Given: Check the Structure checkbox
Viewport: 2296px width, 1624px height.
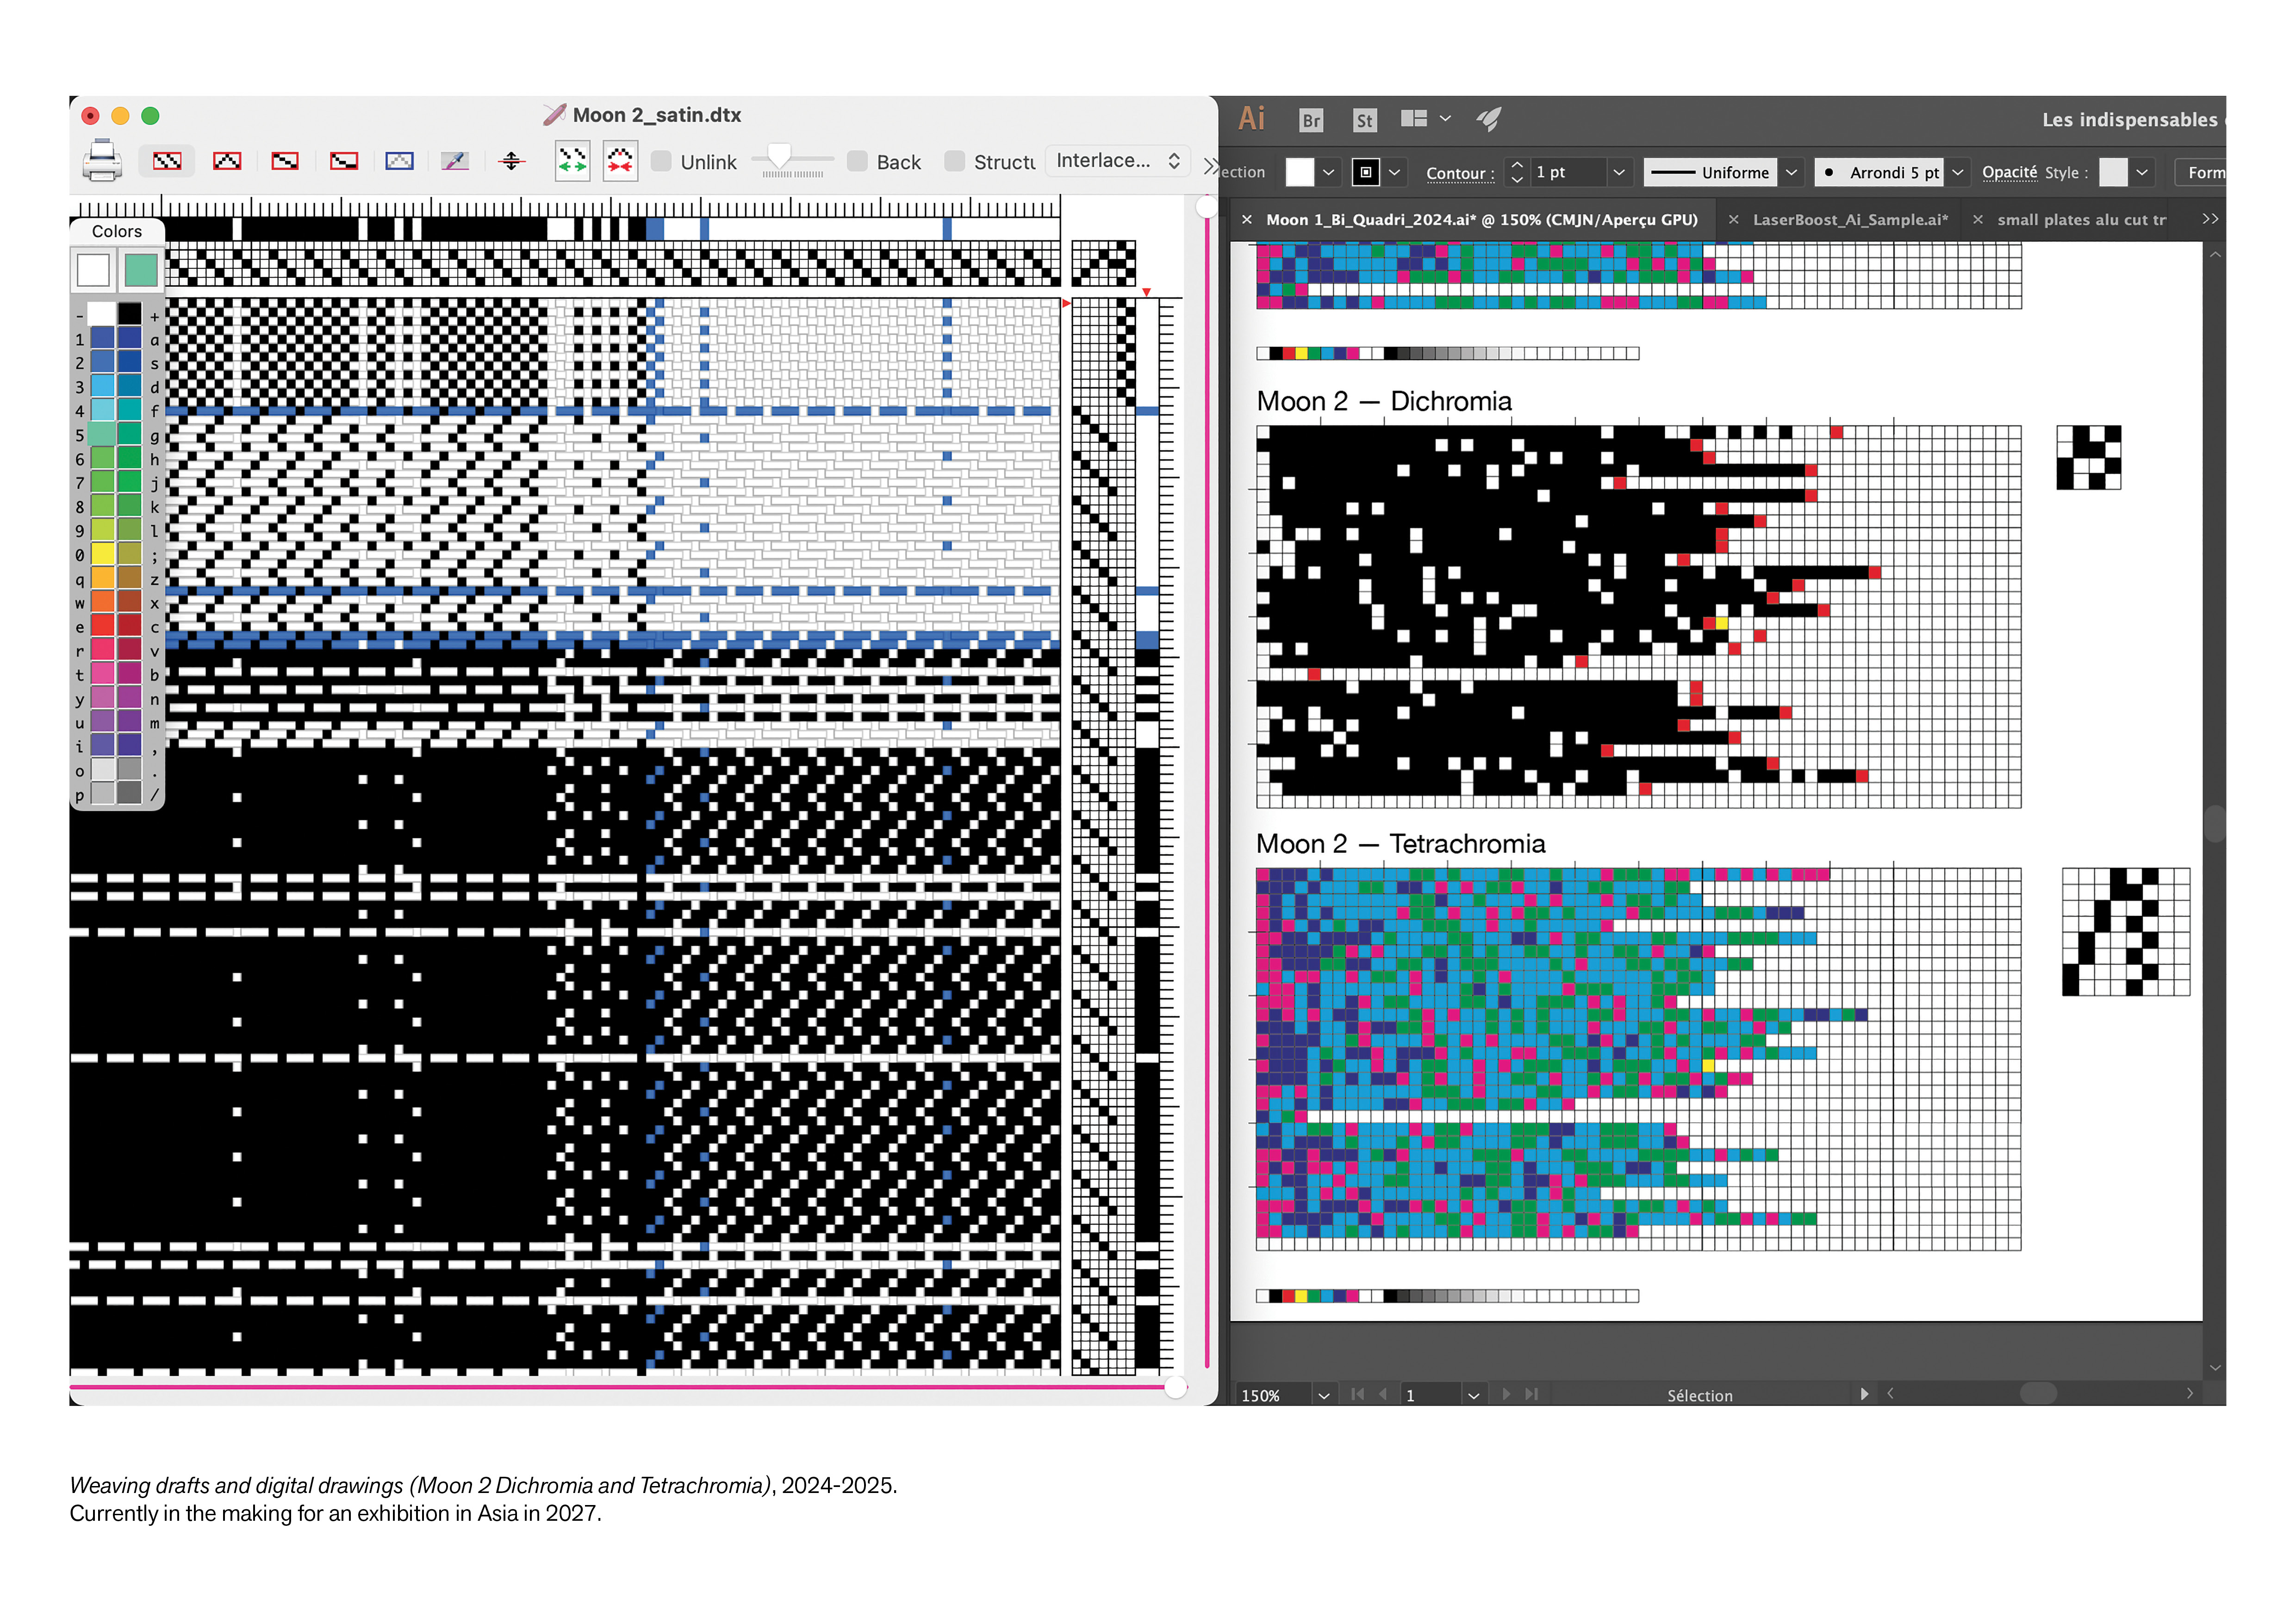Looking at the screenshot, I should tap(955, 161).
